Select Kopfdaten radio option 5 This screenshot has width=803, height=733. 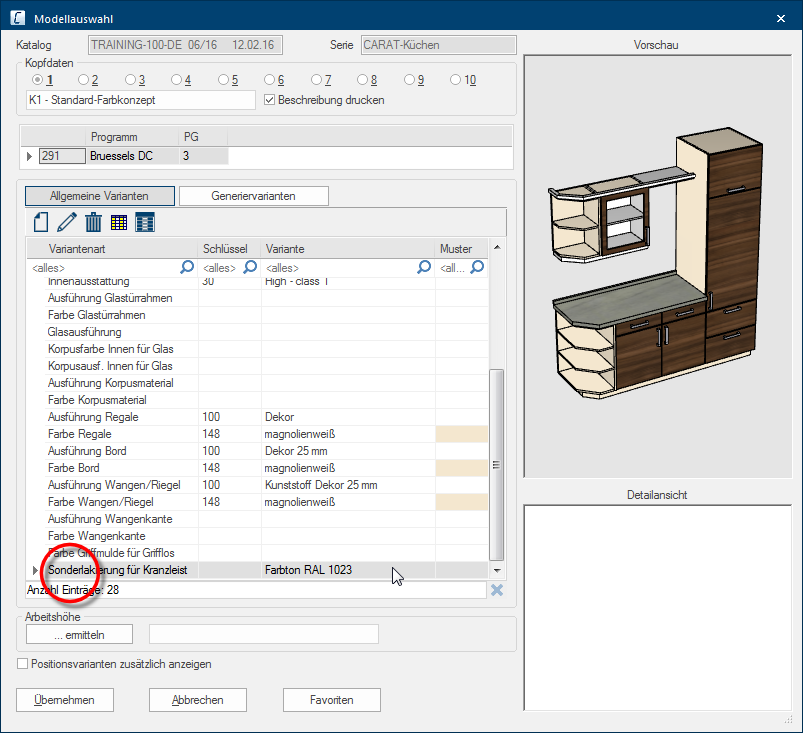pos(223,80)
